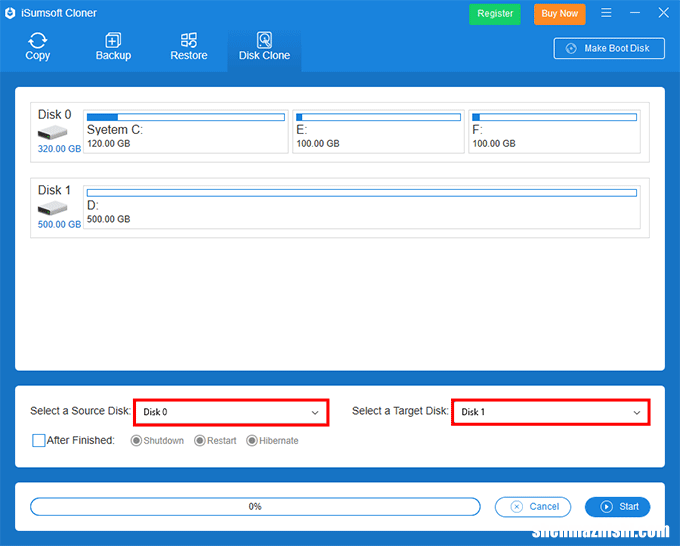This screenshot has width=680, height=546.
Task: Click the Start button
Action: pyautogui.click(x=617, y=507)
